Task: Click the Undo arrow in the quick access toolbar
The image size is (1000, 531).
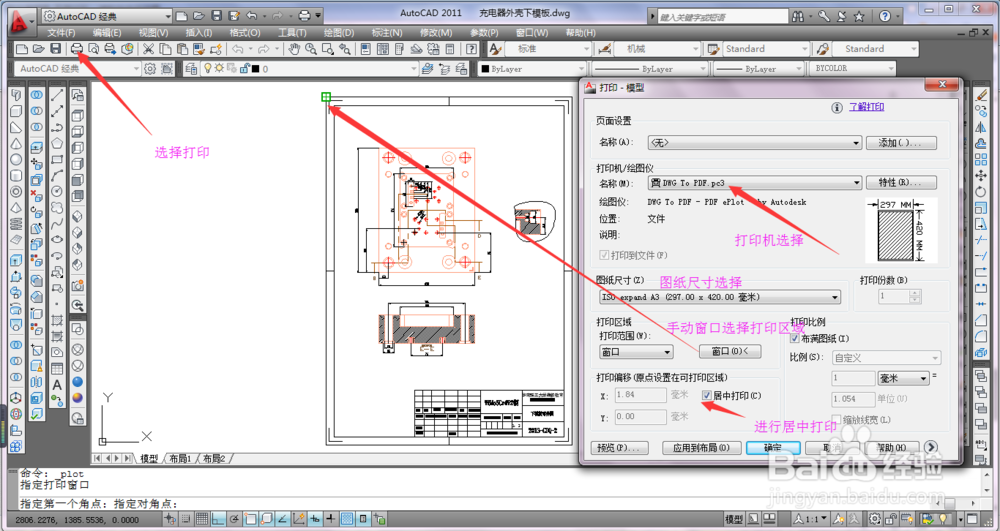Action: (x=251, y=15)
